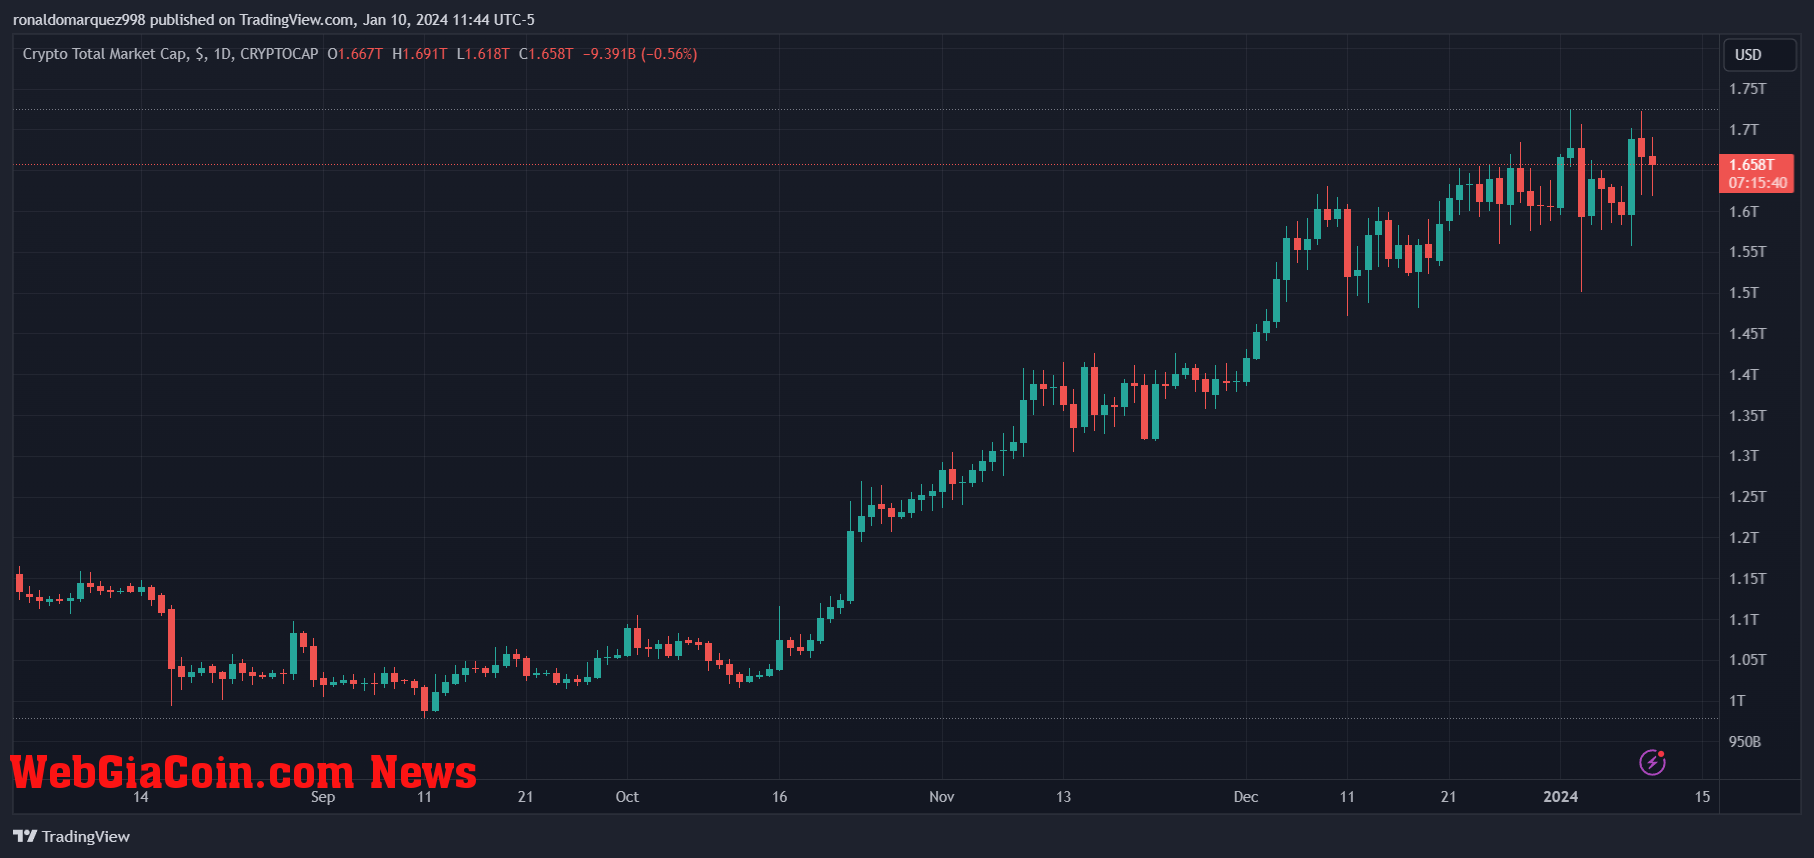Click the Nov date label on time axis
The image size is (1814, 858).
(942, 797)
